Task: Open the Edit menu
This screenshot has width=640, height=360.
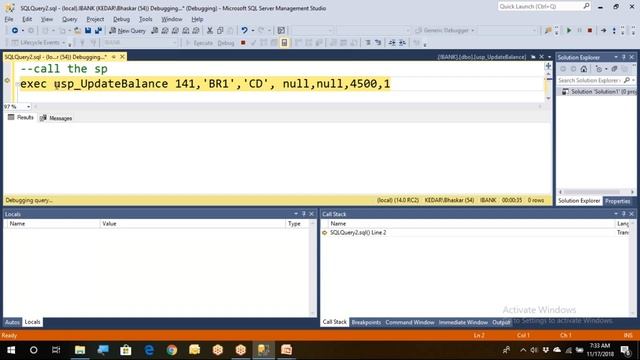Action: click(x=27, y=19)
